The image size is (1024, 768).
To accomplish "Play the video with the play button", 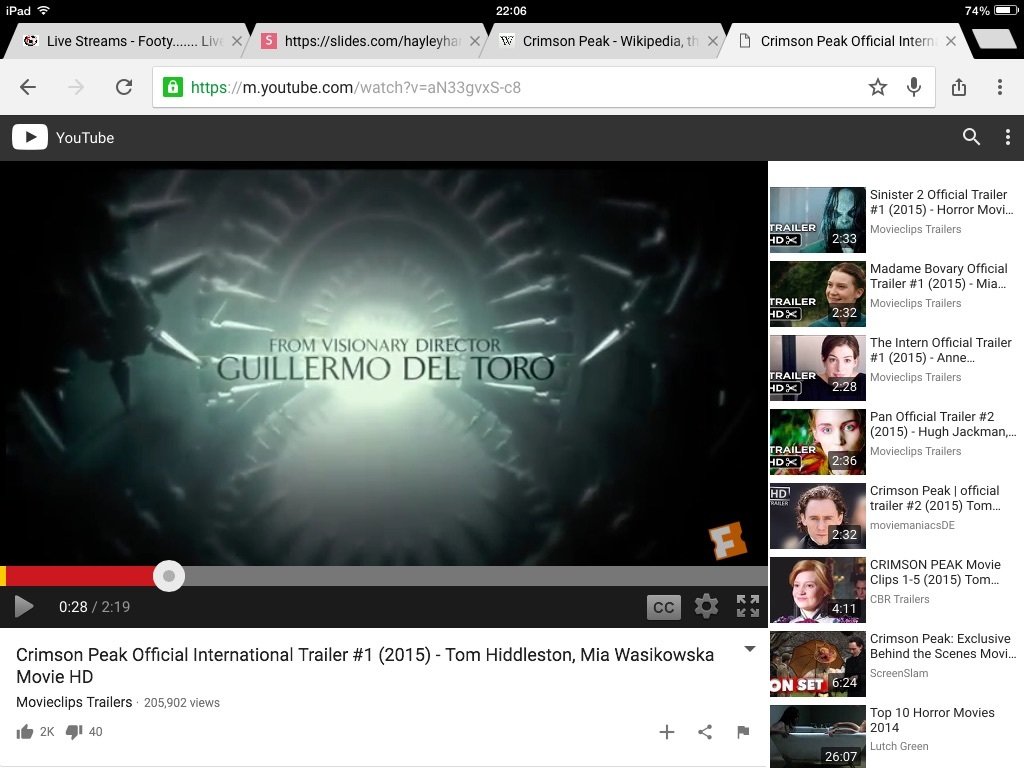I will click(24, 607).
